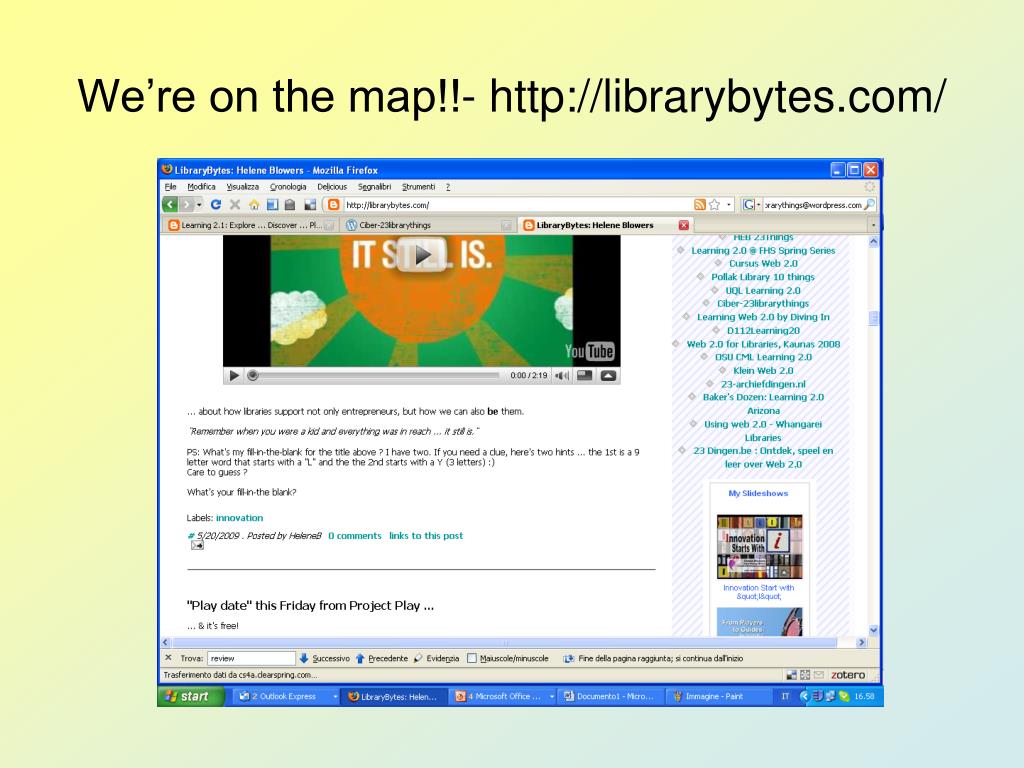1024x768 pixels.
Task: Focus the librarybytes.com address field
Action: click(517, 205)
